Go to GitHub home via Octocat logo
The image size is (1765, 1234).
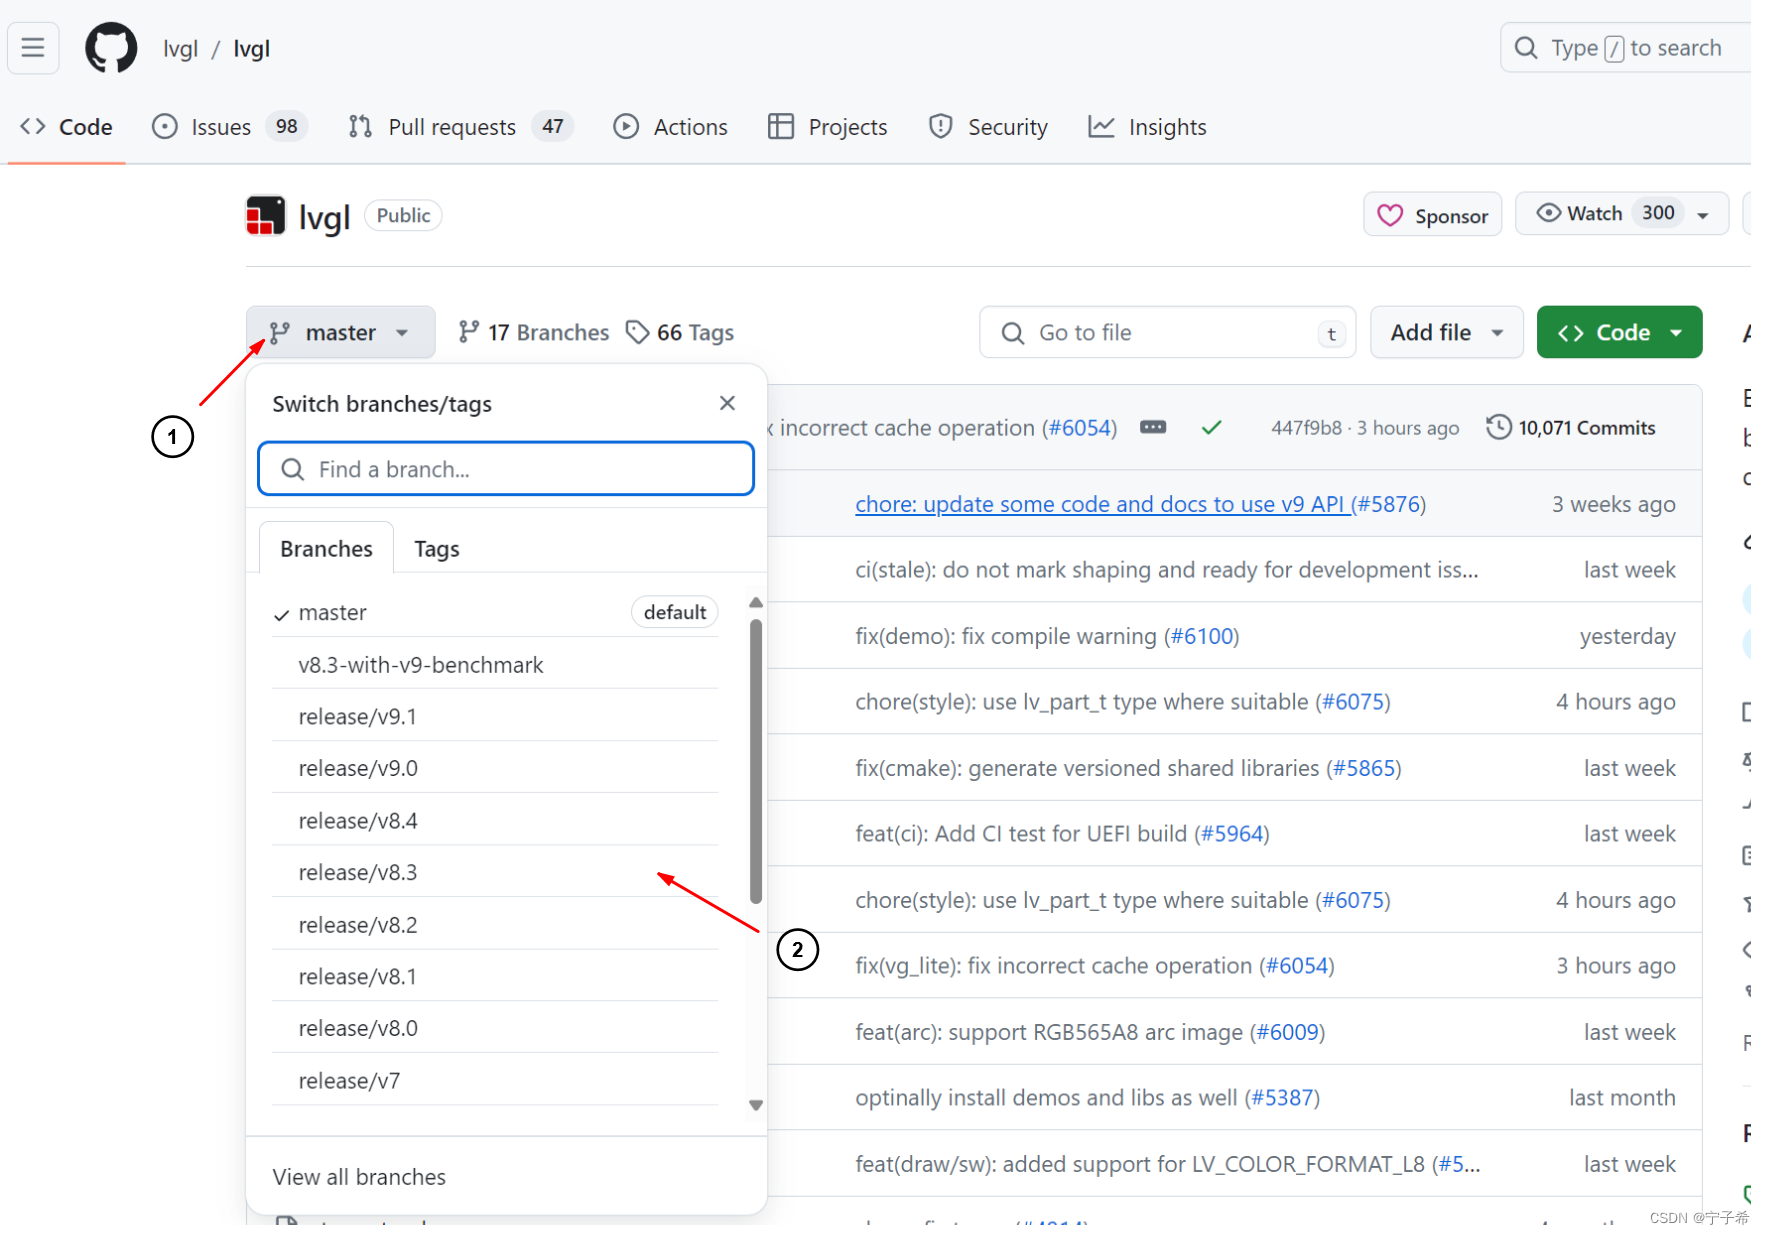click(111, 48)
